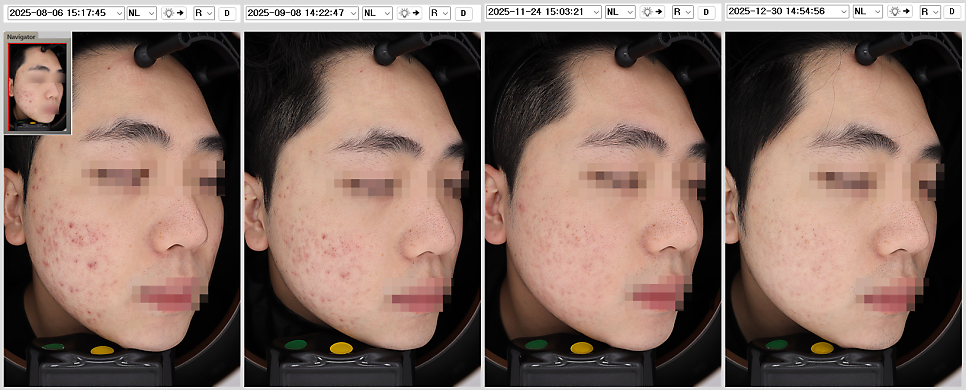Click the D button in 2025-08-06 panel
Viewport: 966px width, 390px height.
point(227,13)
